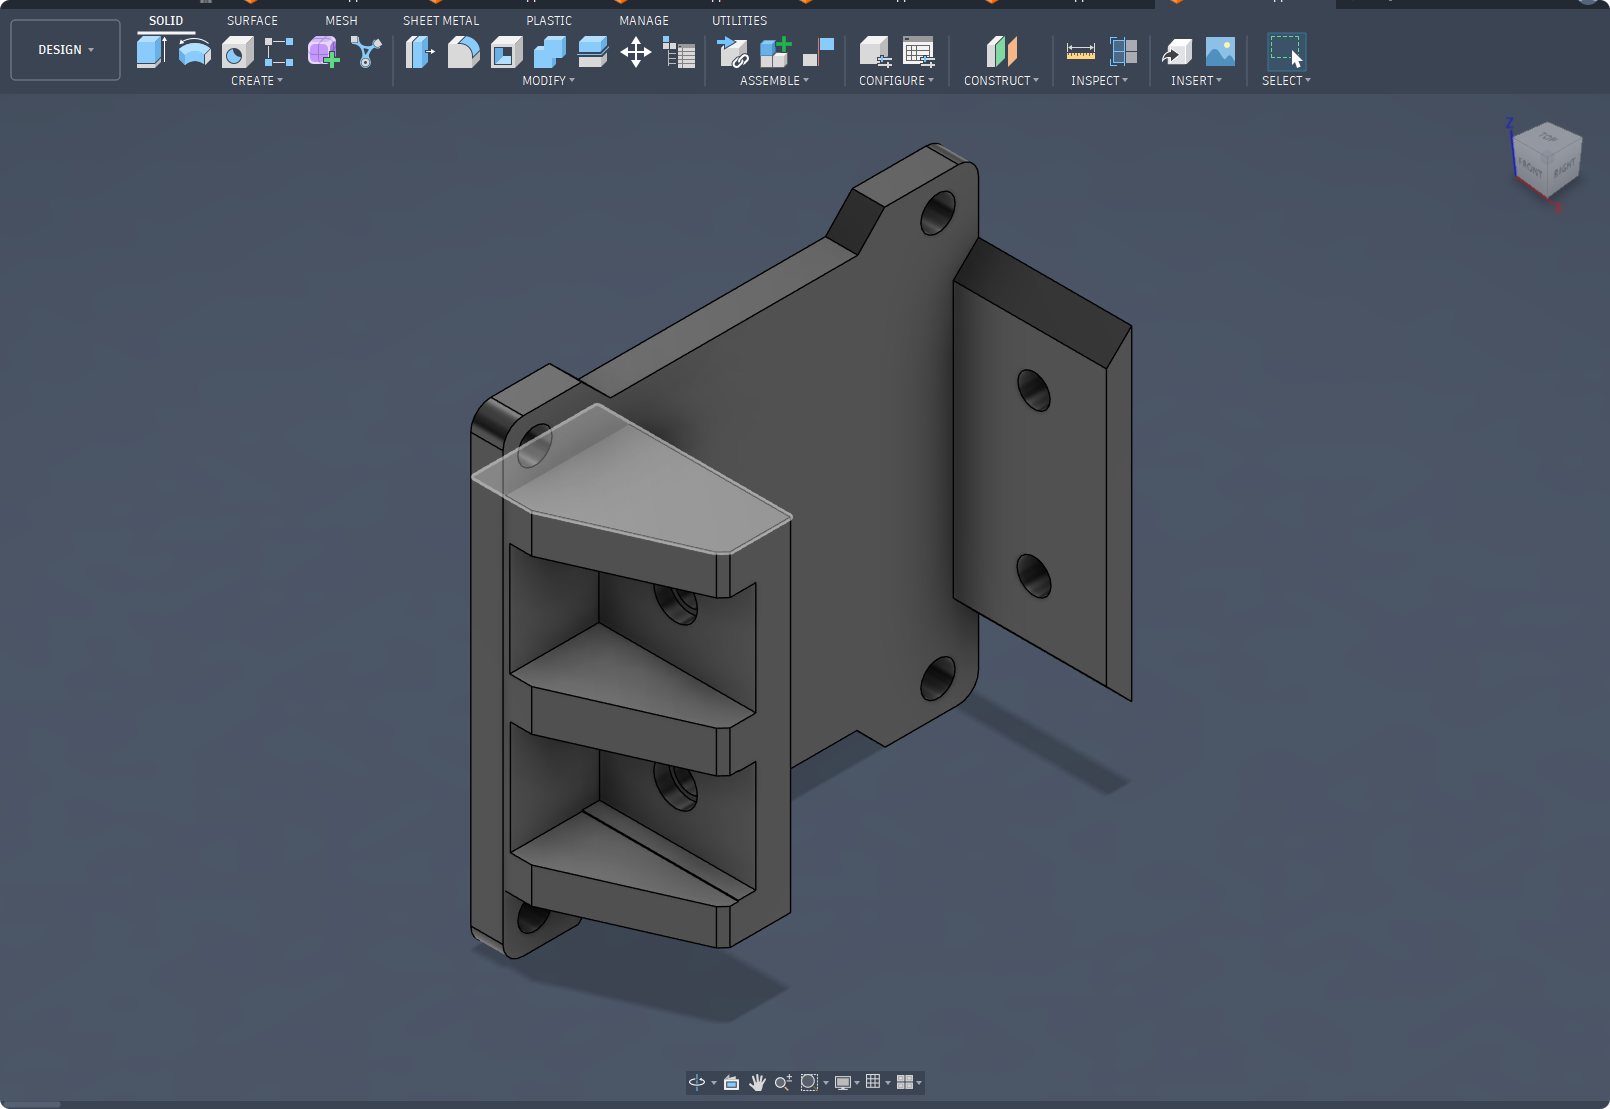Switch to the SHEET METAL tab
The image size is (1610, 1109).
point(441,21)
